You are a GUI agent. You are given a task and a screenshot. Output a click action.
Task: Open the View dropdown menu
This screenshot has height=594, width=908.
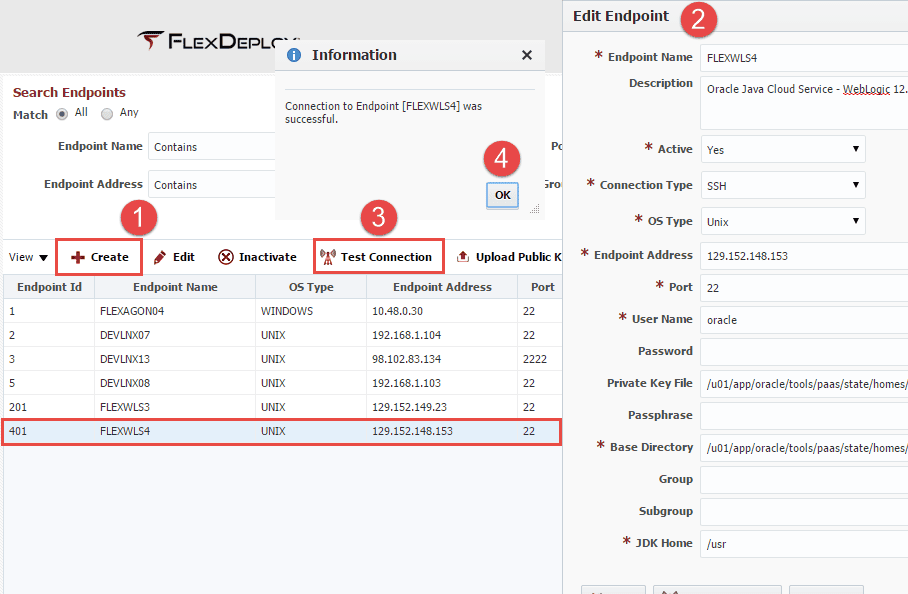point(28,257)
